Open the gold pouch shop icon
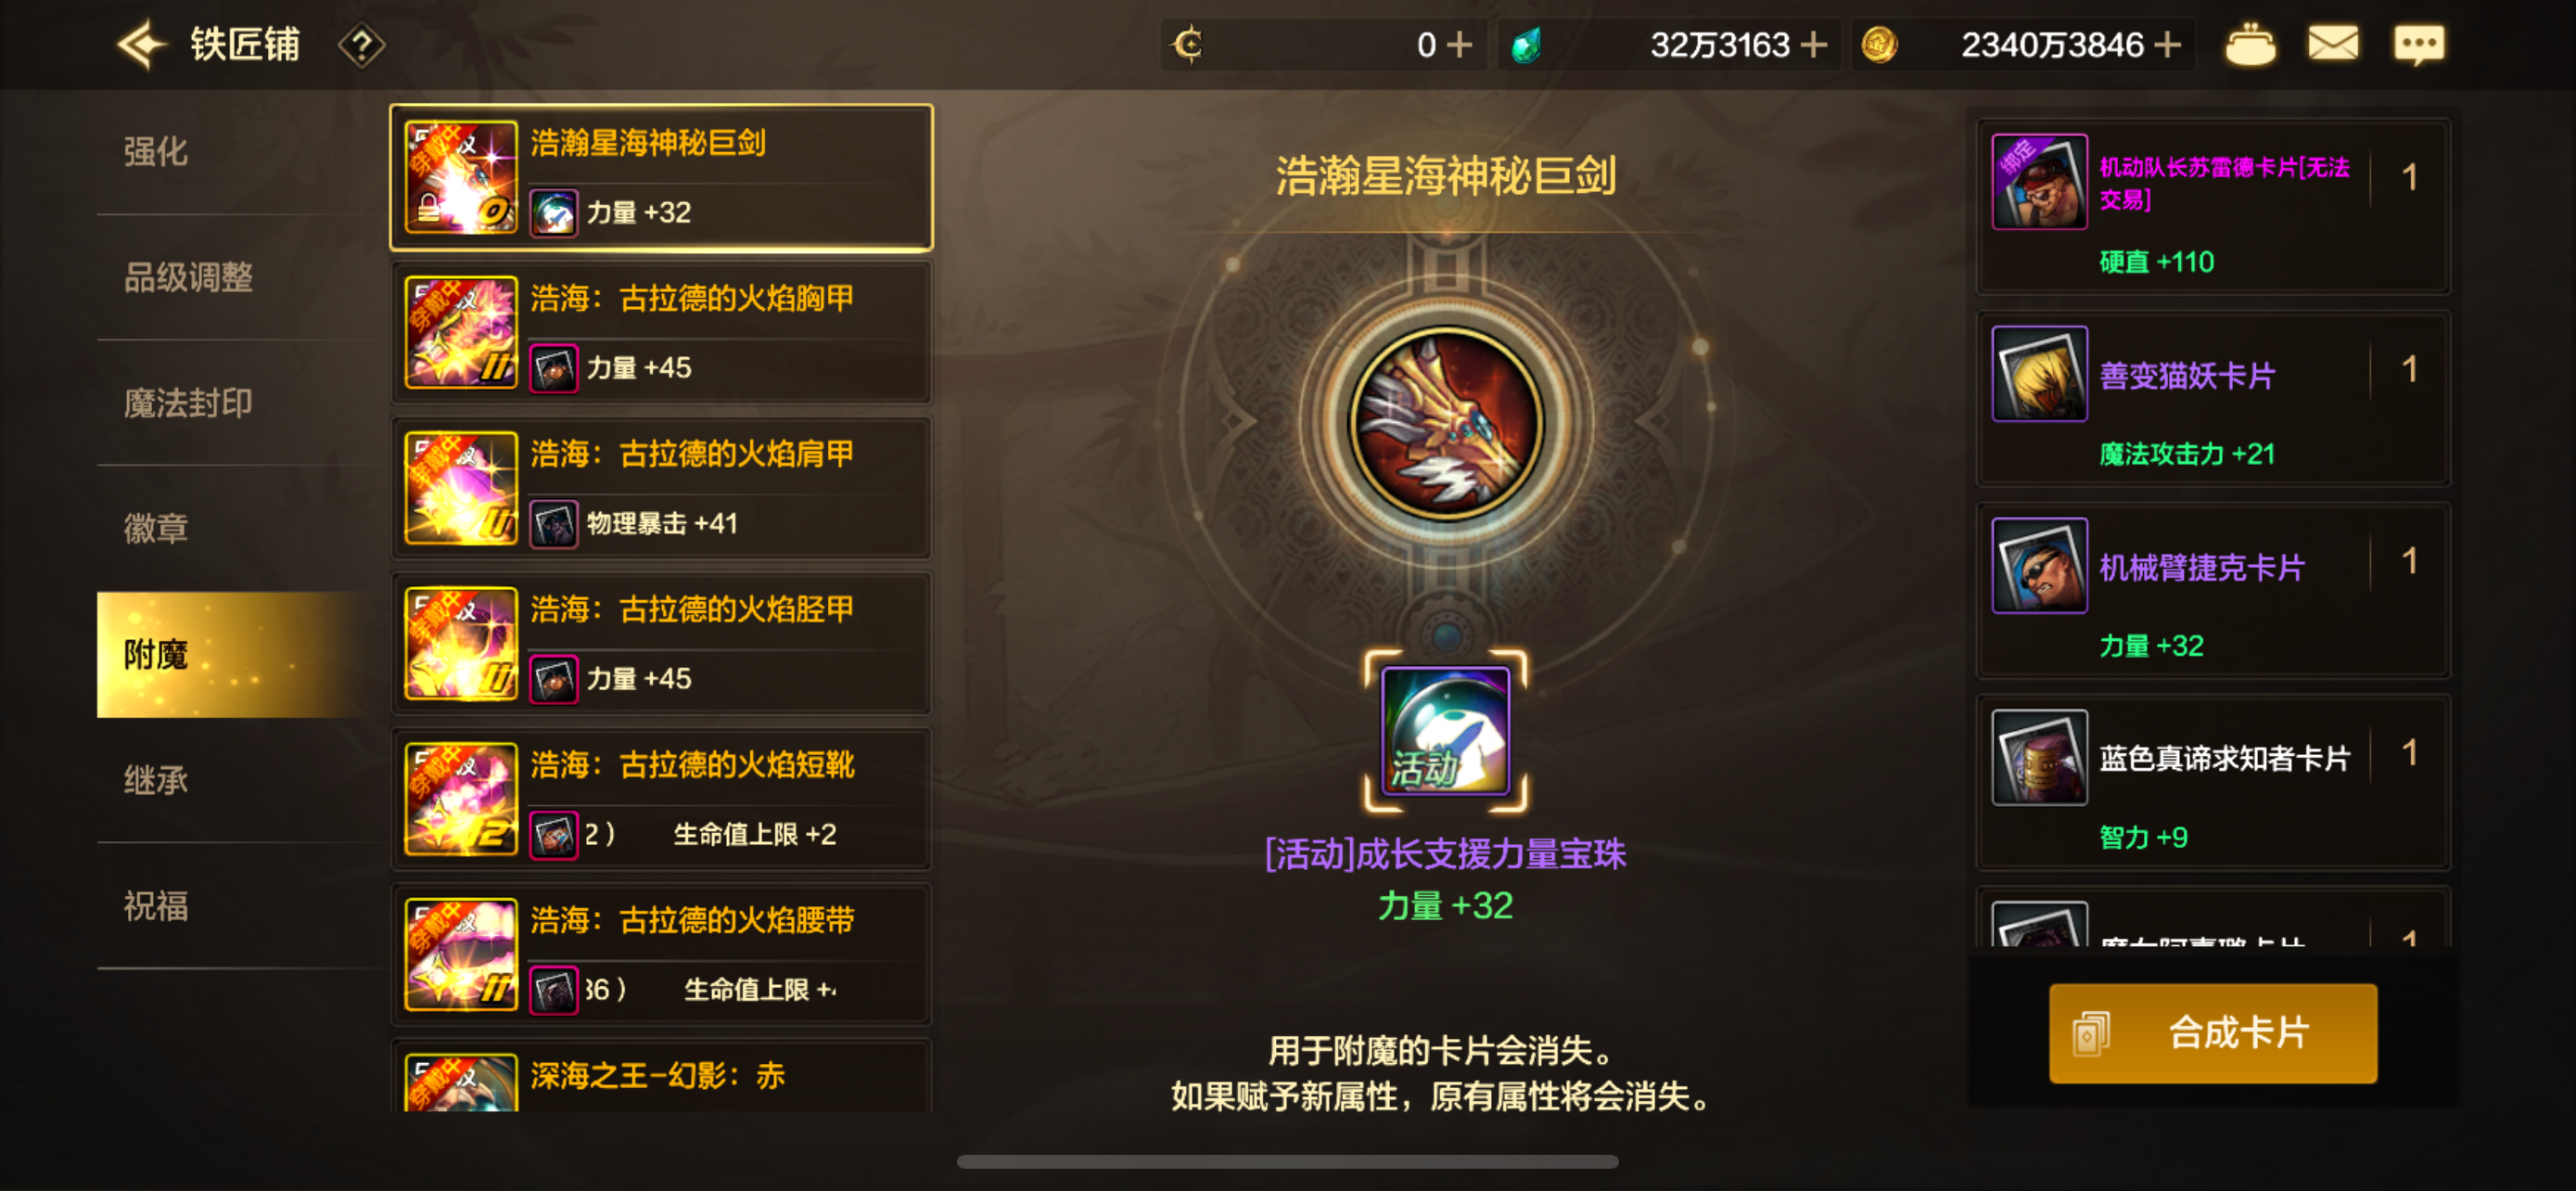This screenshot has height=1191, width=2576. 2249,45
